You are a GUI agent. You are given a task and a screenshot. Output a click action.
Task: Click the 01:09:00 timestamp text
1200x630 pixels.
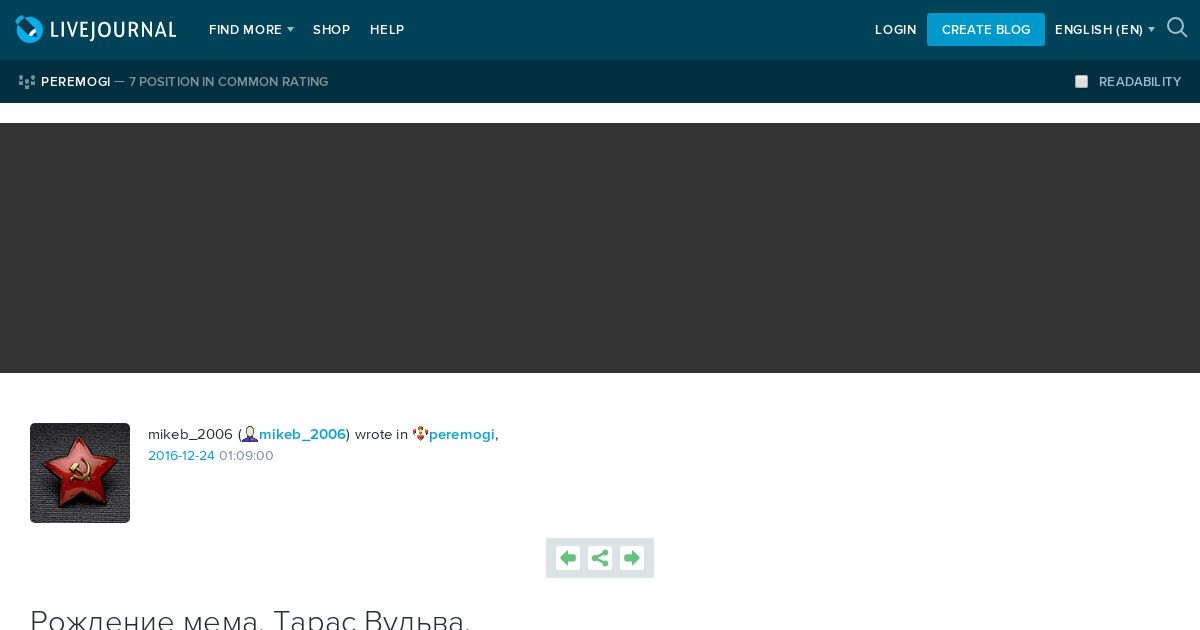246,456
